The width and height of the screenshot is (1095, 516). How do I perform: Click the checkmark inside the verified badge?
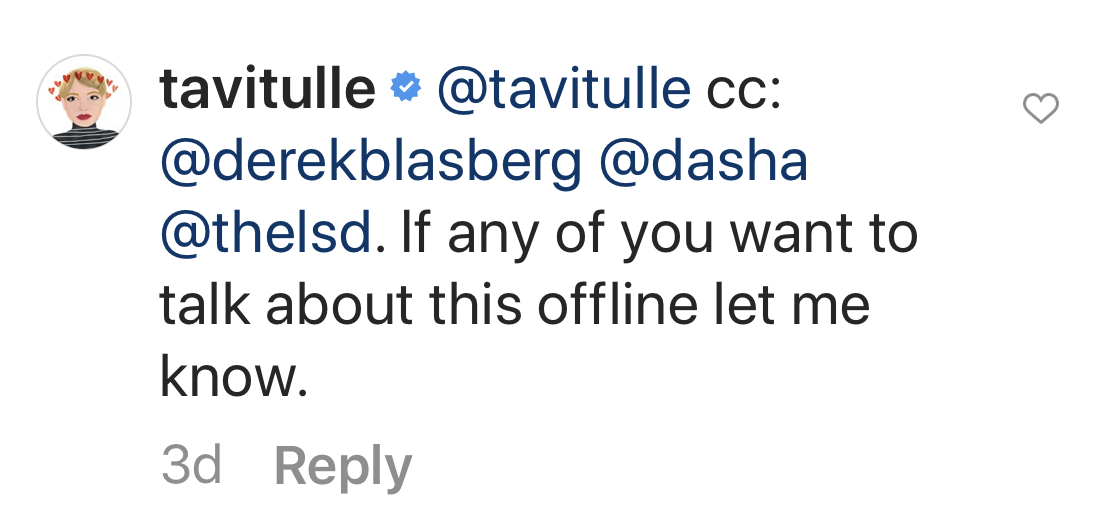[x=405, y=87]
